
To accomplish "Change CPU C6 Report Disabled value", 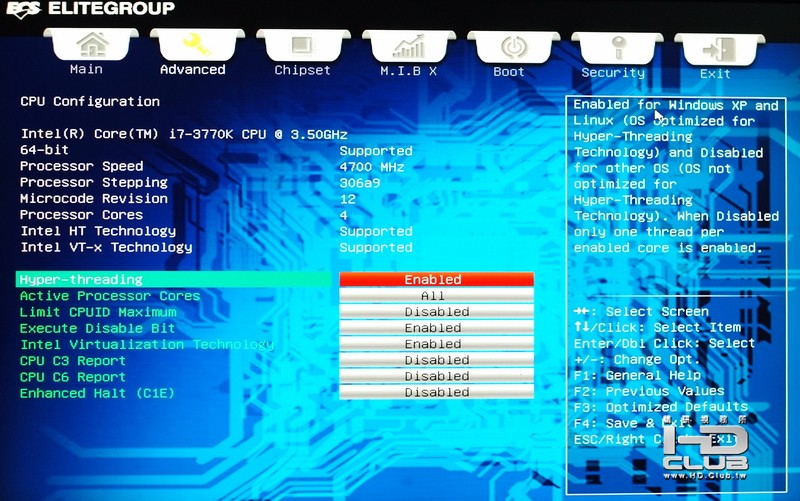I will click(436, 377).
